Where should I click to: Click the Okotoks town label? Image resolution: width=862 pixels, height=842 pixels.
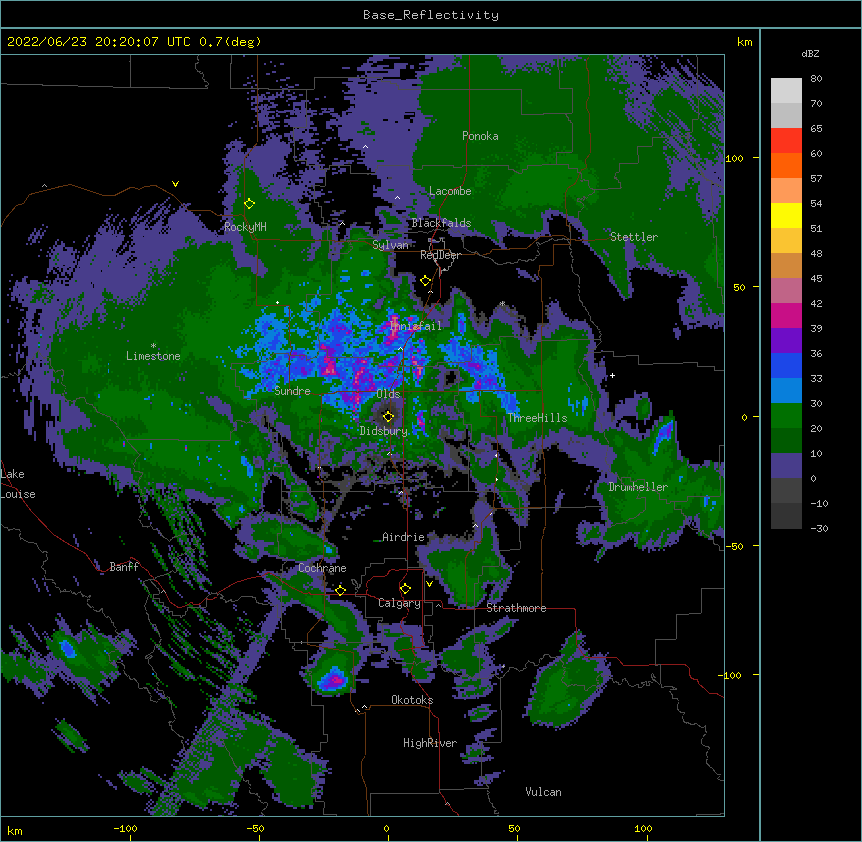click(x=412, y=700)
